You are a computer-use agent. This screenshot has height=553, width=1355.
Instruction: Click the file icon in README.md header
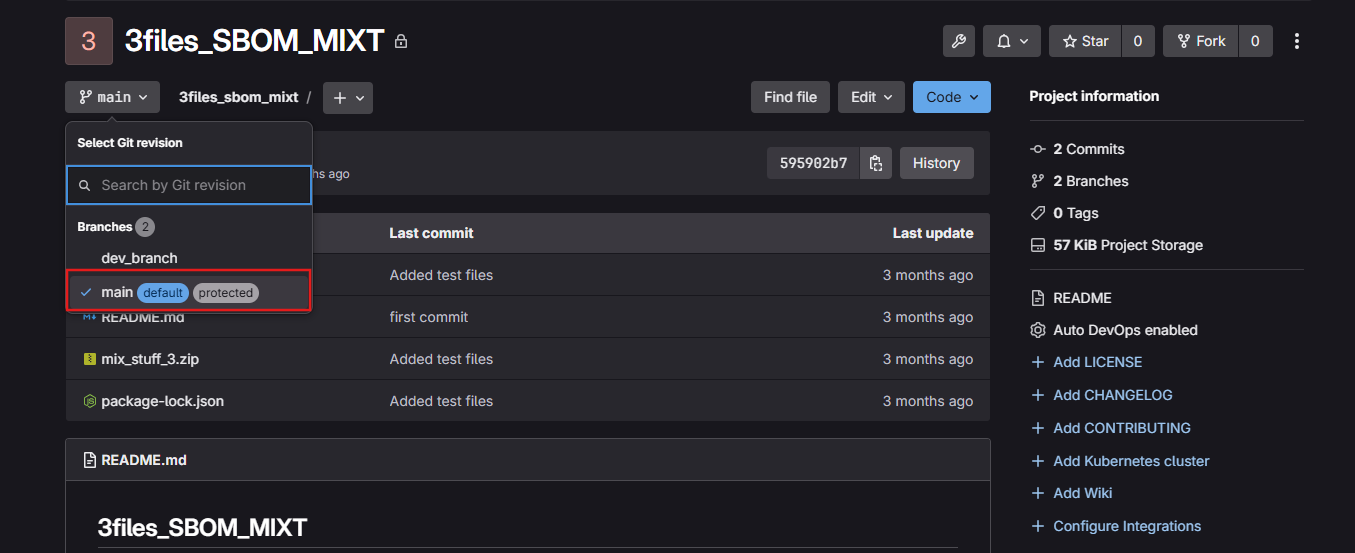pyautogui.click(x=89, y=460)
